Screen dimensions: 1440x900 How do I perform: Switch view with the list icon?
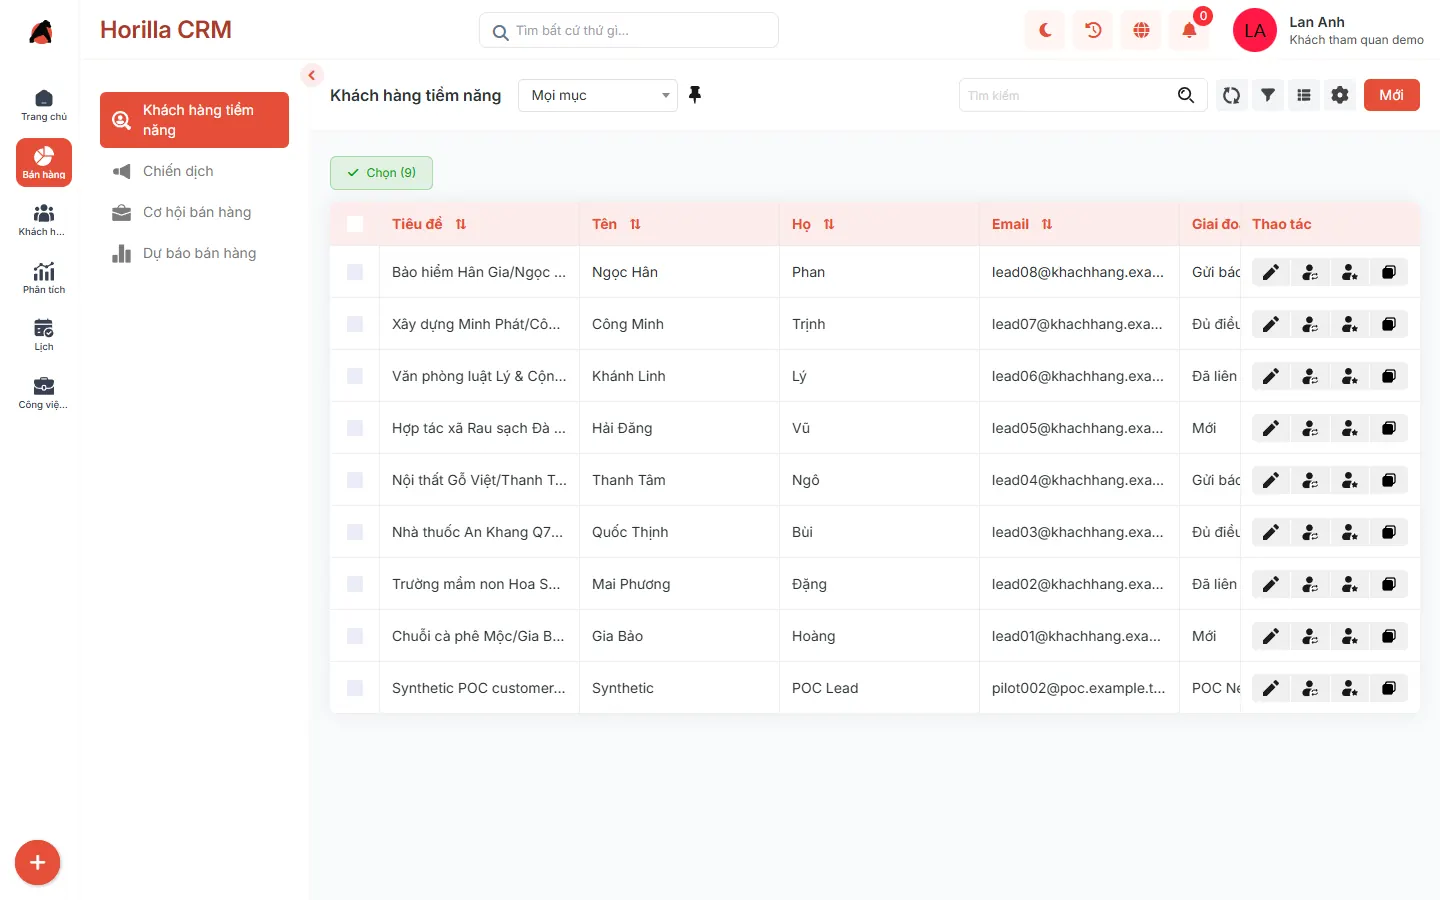(x=1304, y=95)
